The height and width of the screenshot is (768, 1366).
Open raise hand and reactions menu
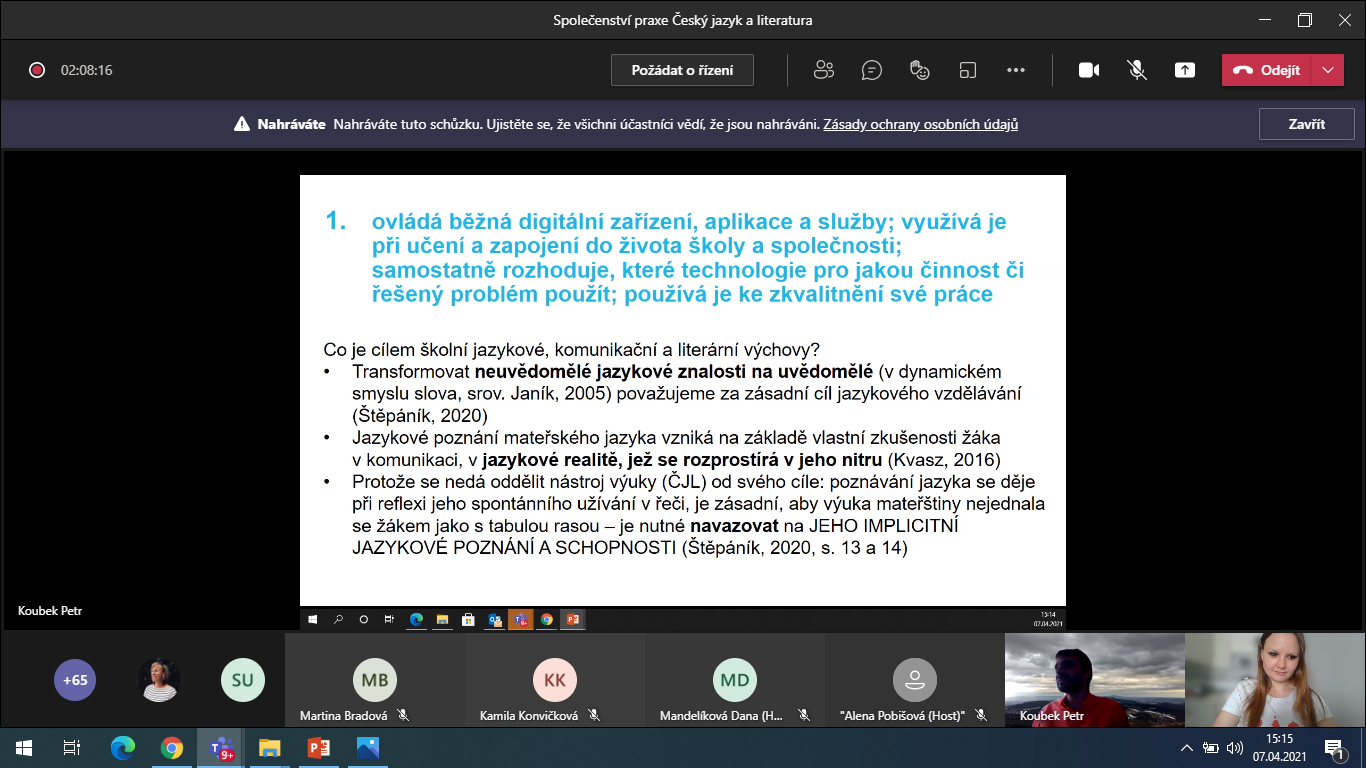920,70
